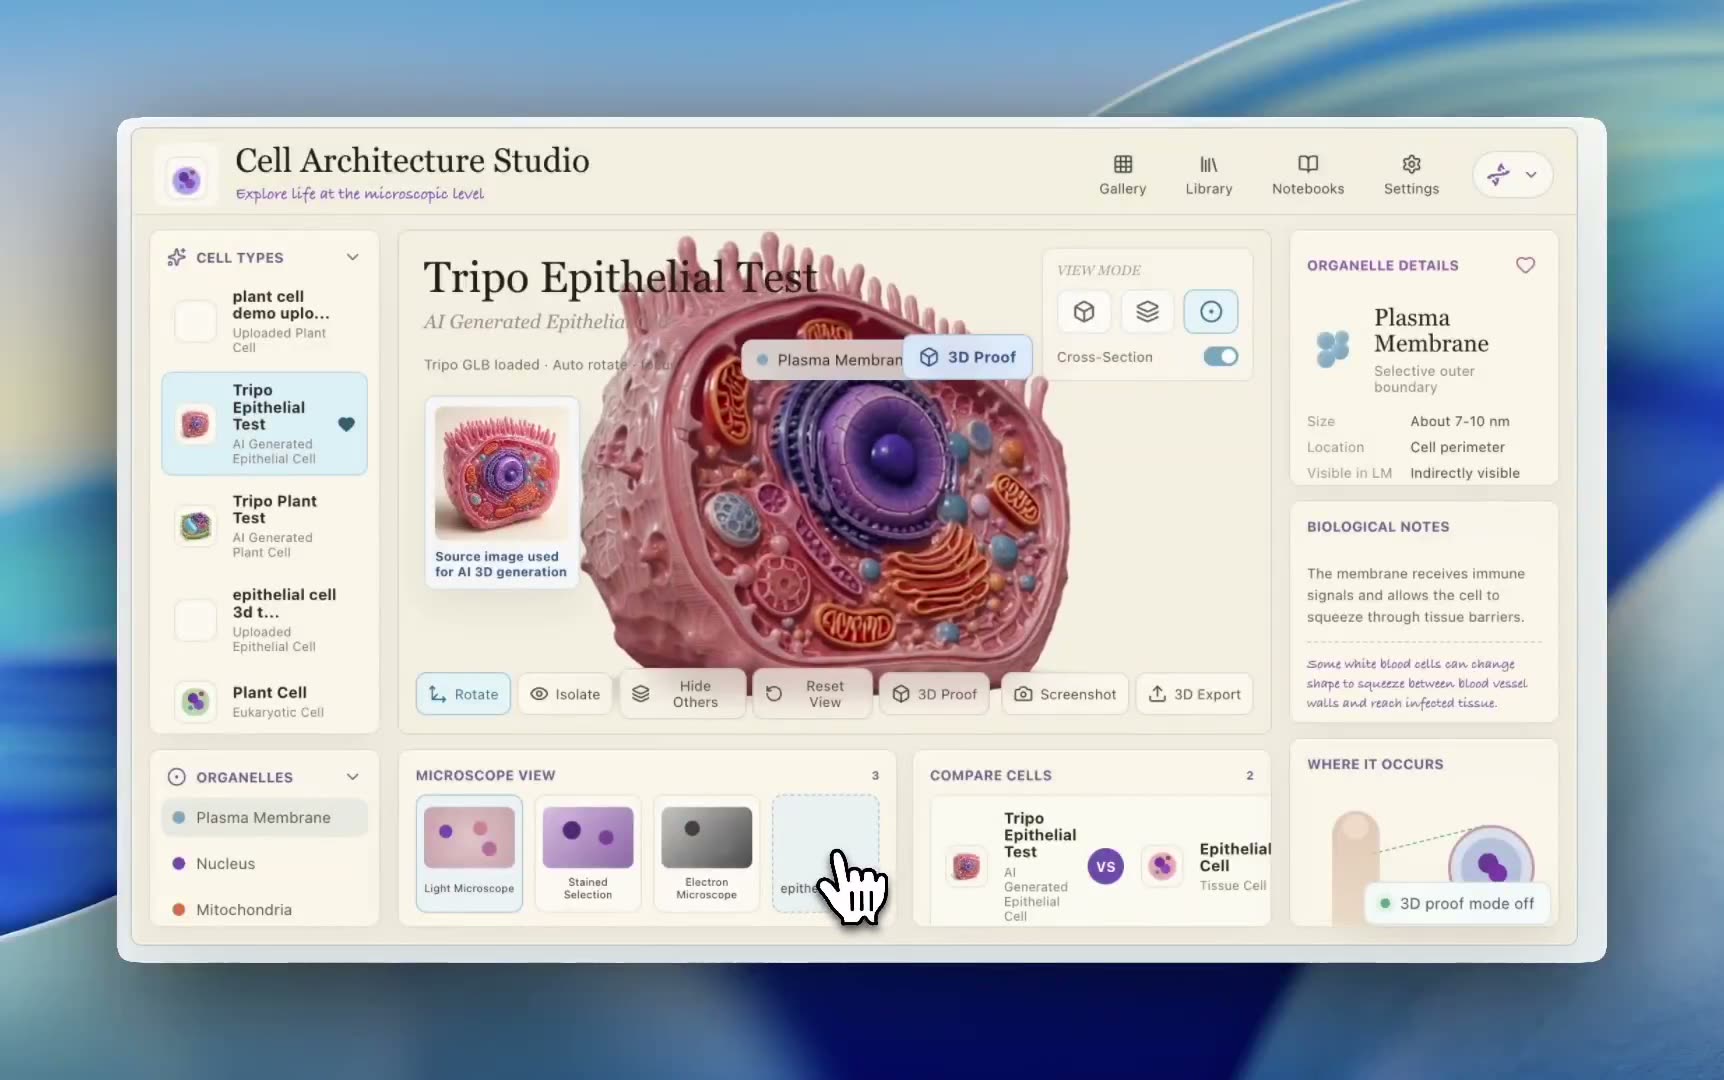The image size is (1724, 1080).
Task: Click the Microscope View count 3
Action: 875,776
